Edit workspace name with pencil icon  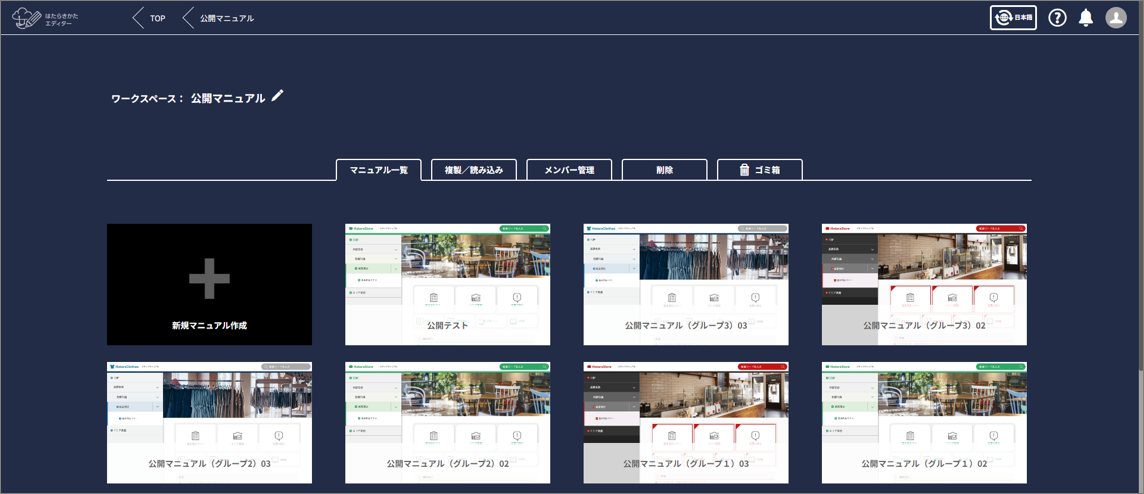pyautogui.click(x=278, y=96)
